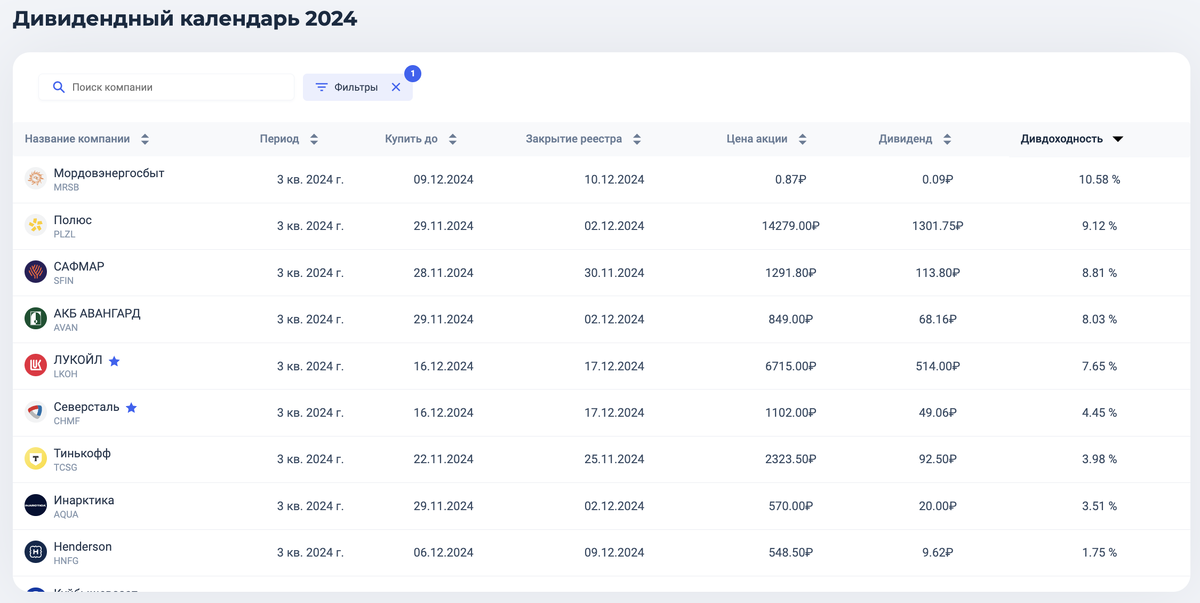Click the АКБ АВАНГАРД logo icon
Image resolution: width=1200 pixels, height=603 pixels.
(36, 319)
